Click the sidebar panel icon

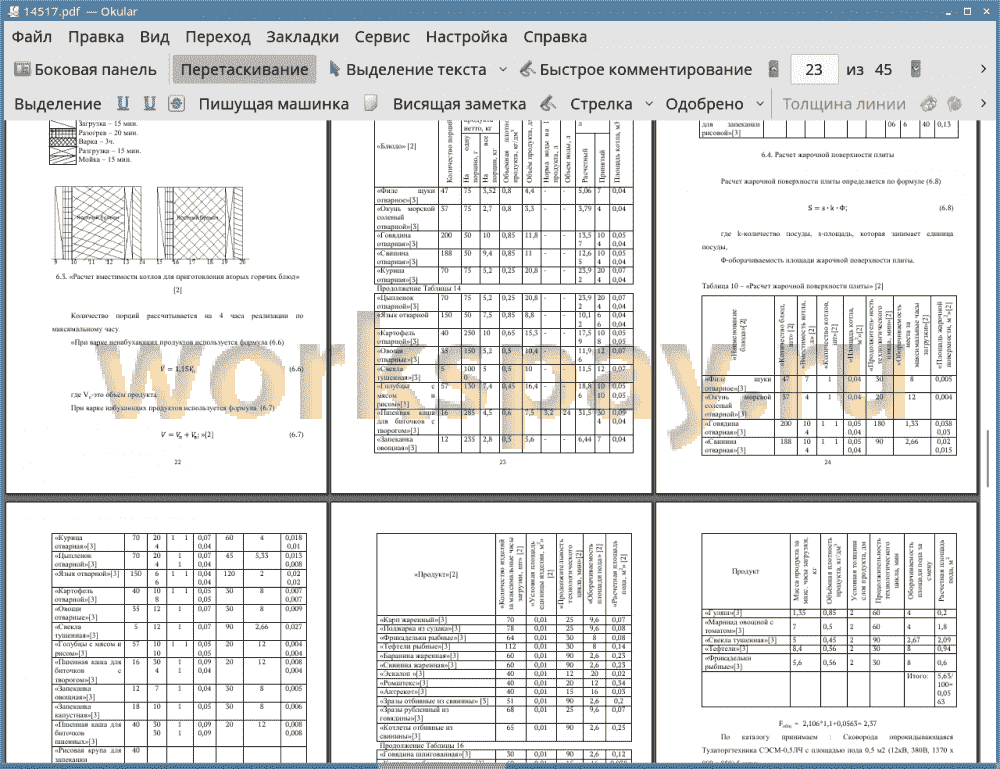(x=22, y=70)
